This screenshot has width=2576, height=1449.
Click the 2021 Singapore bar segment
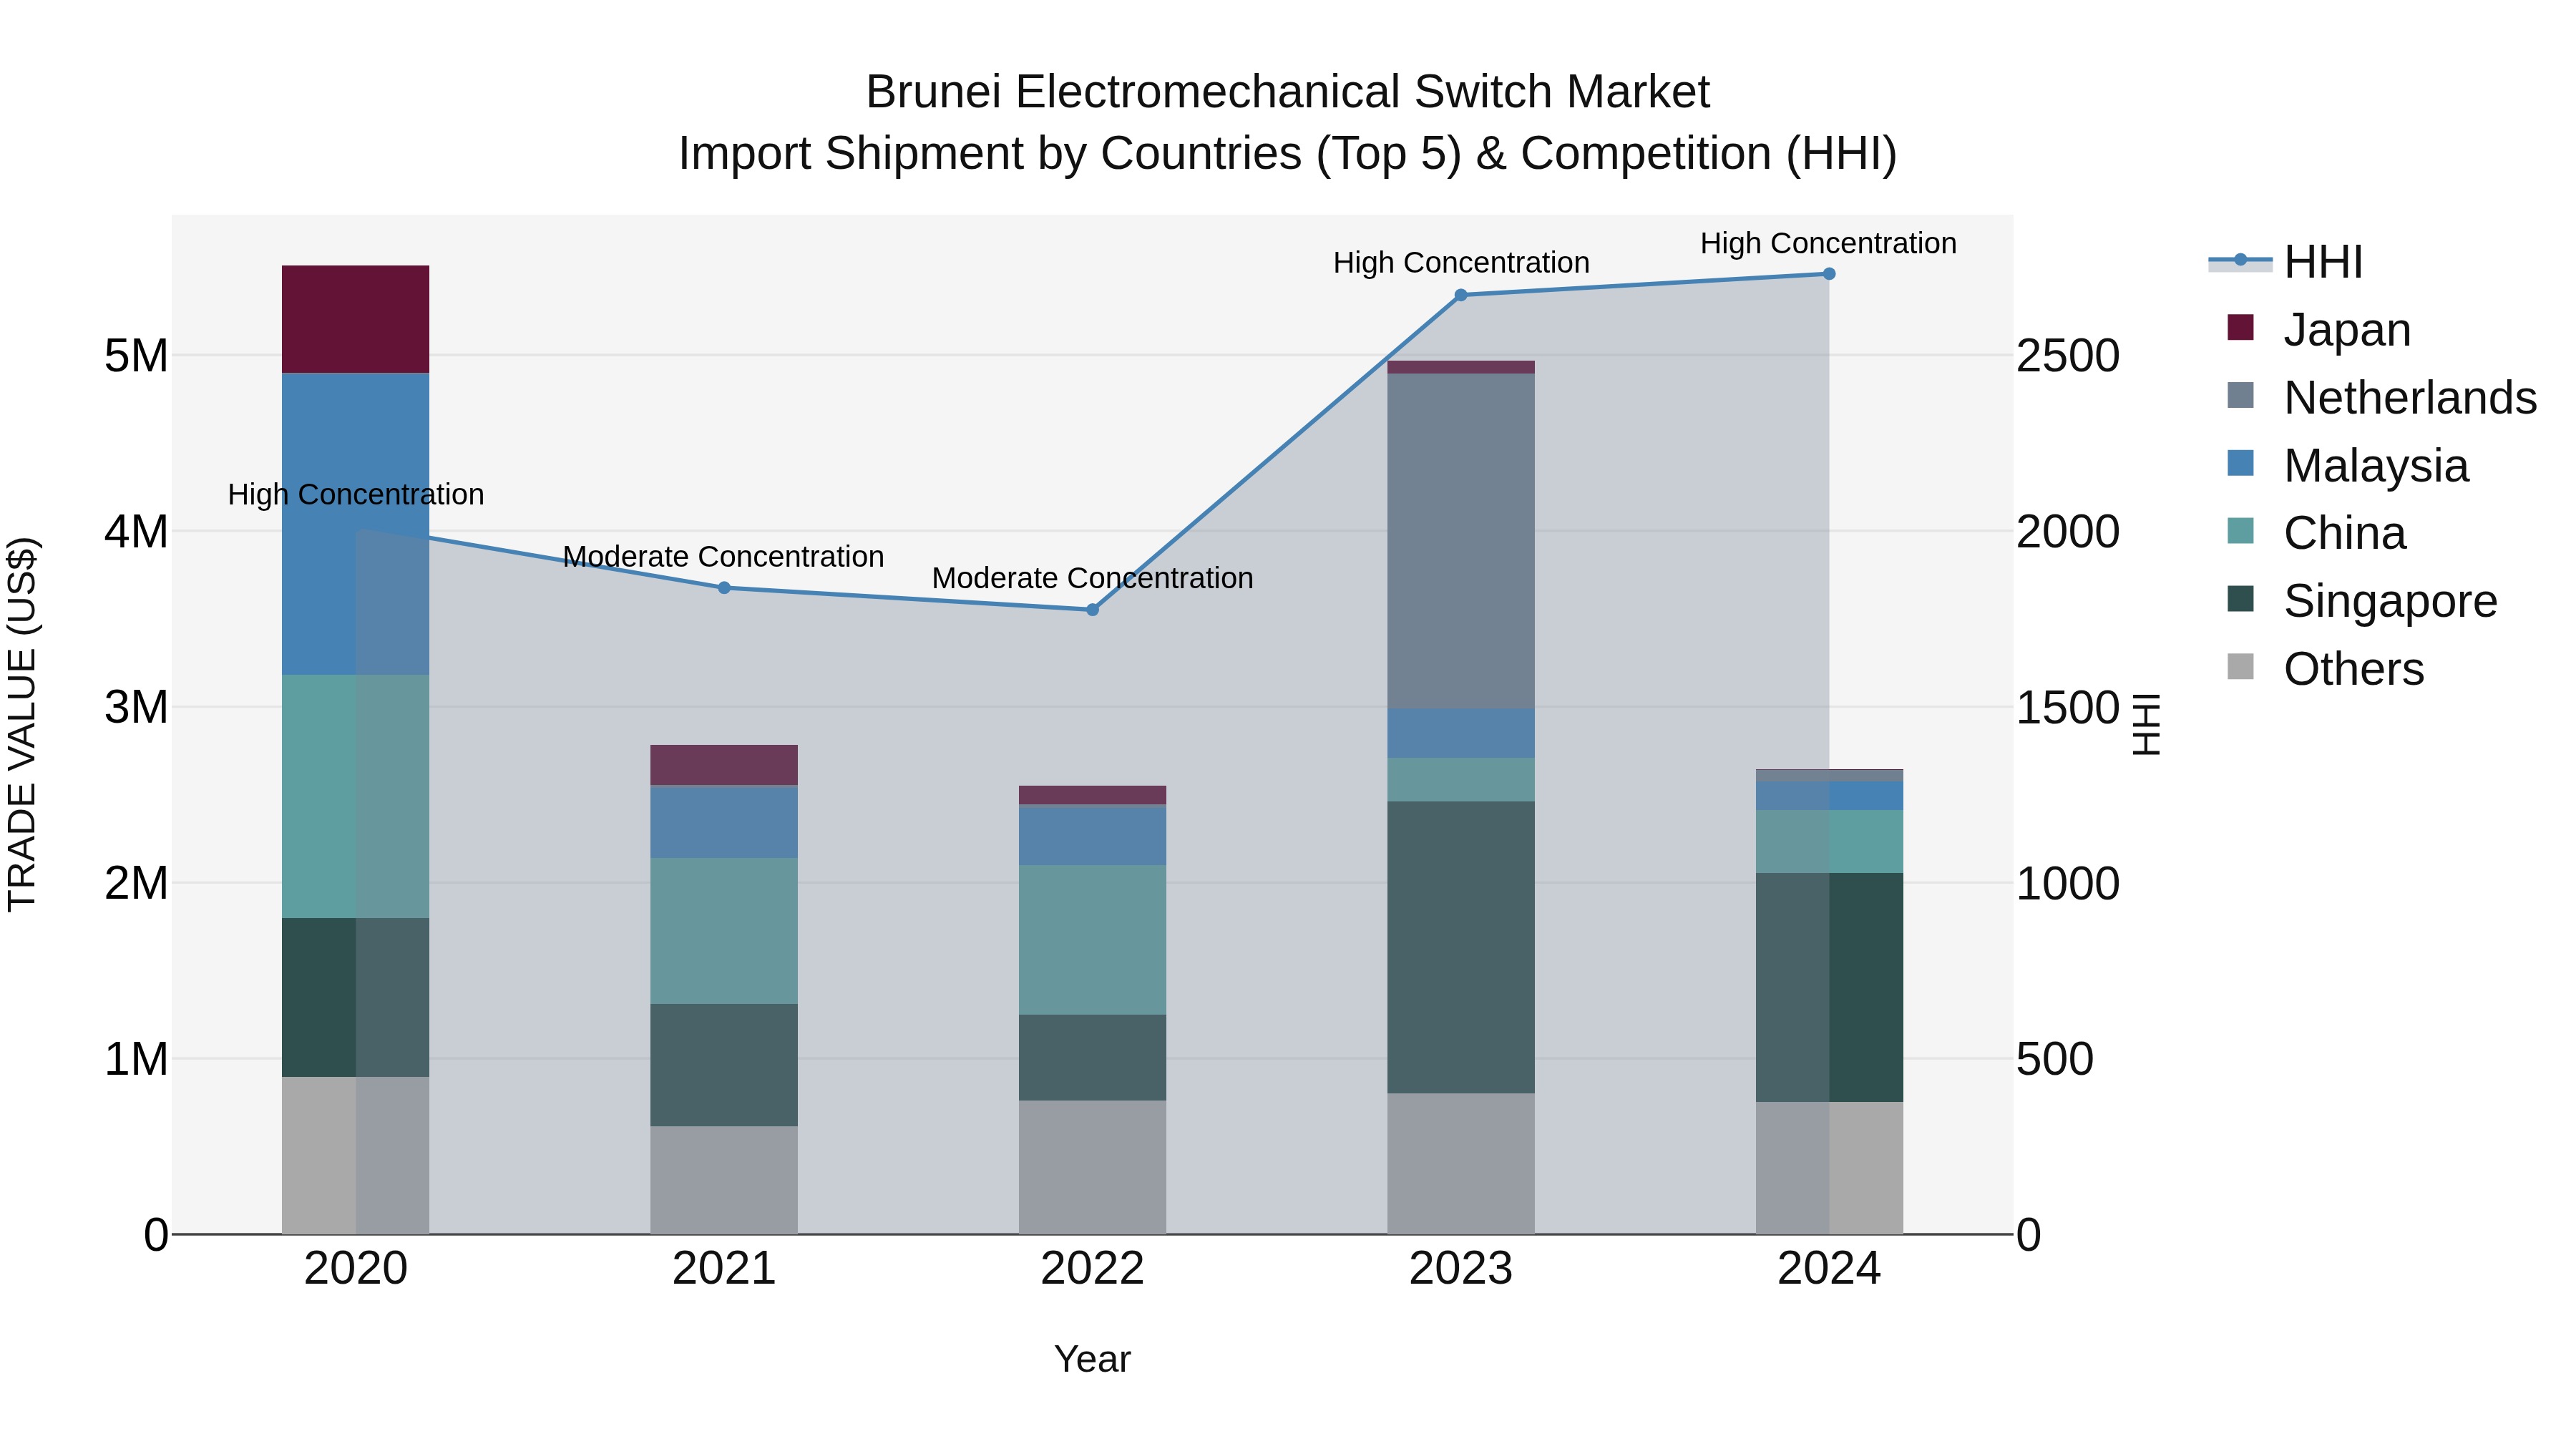724,1066
